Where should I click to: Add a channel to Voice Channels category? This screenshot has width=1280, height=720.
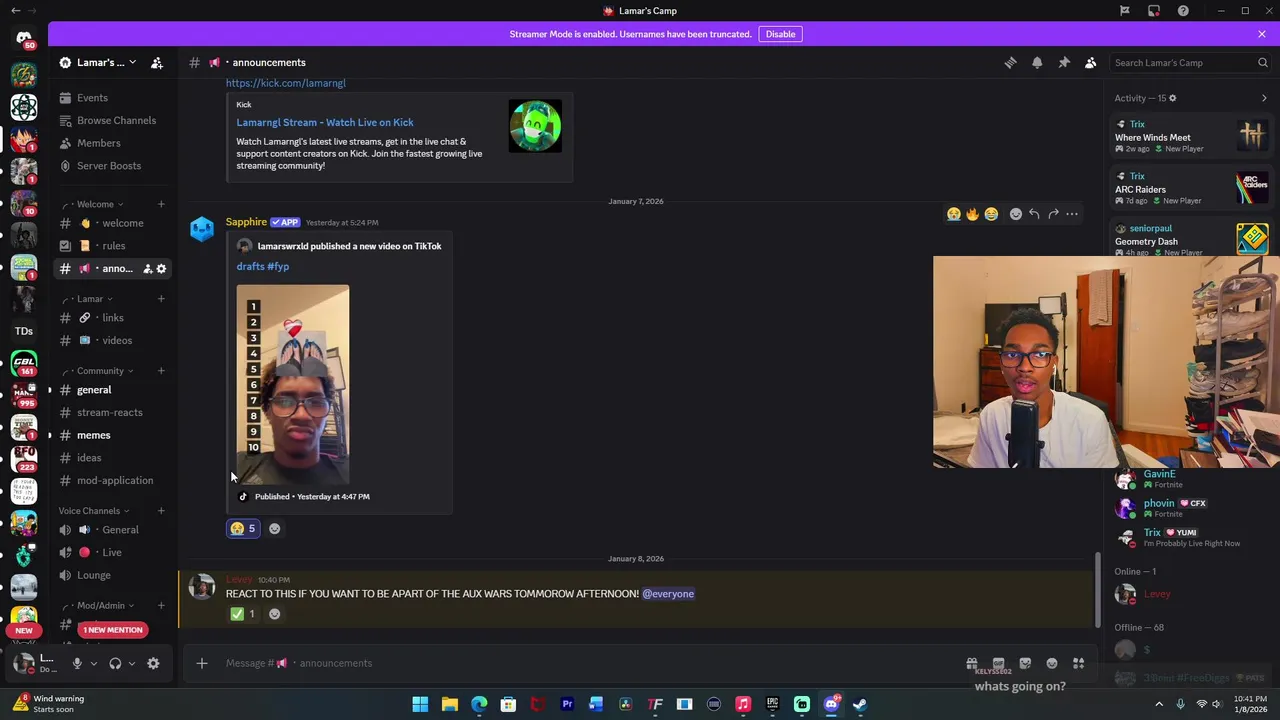[160, 511]
